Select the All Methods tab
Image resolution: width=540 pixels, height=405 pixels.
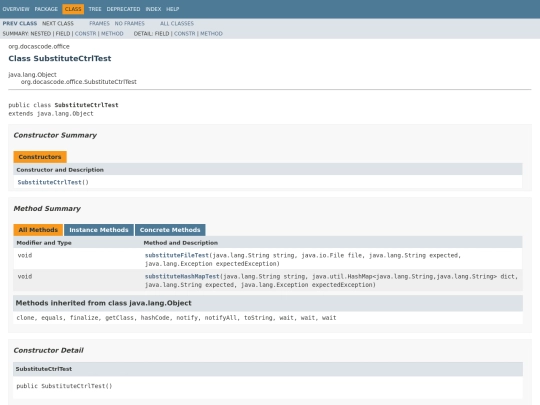coord(38,230)
